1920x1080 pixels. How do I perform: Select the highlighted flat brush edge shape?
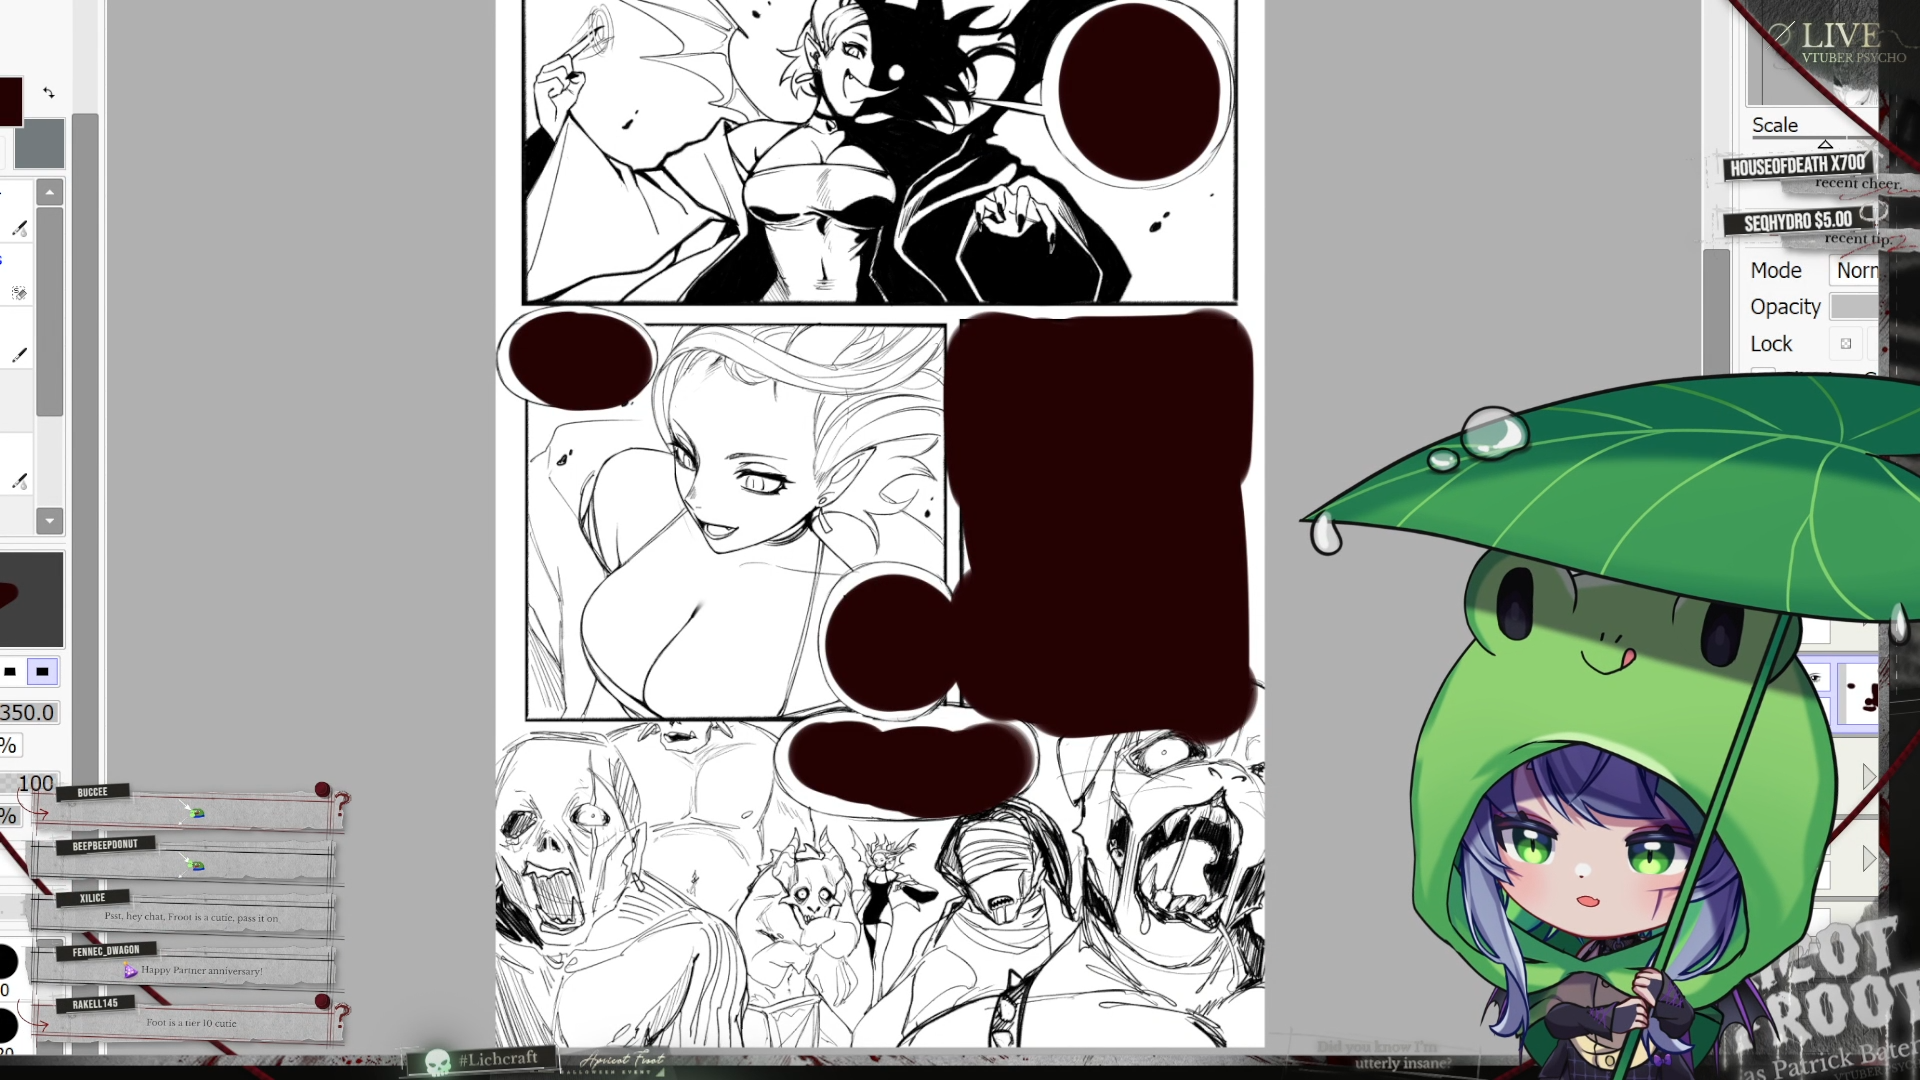click(x=42, y=672)
